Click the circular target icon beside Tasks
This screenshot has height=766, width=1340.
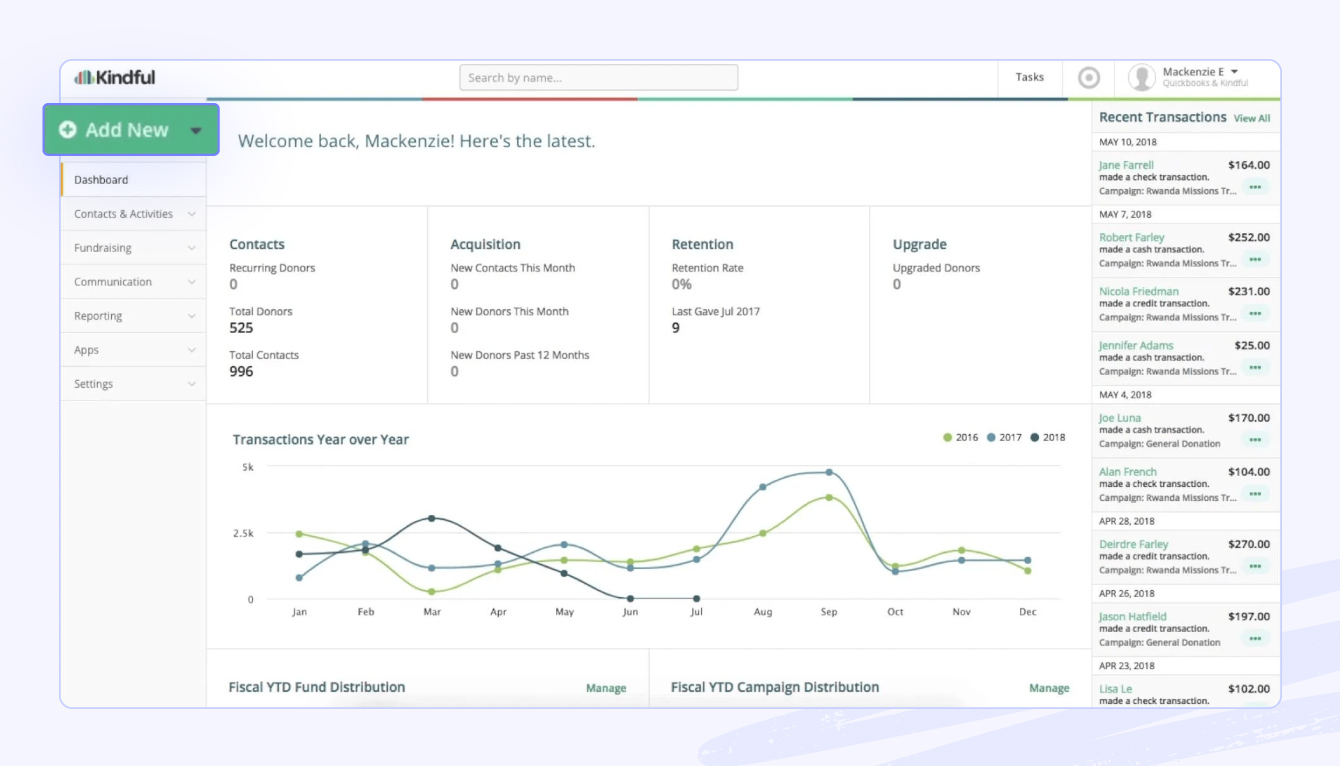click(x=1089, y=78)
